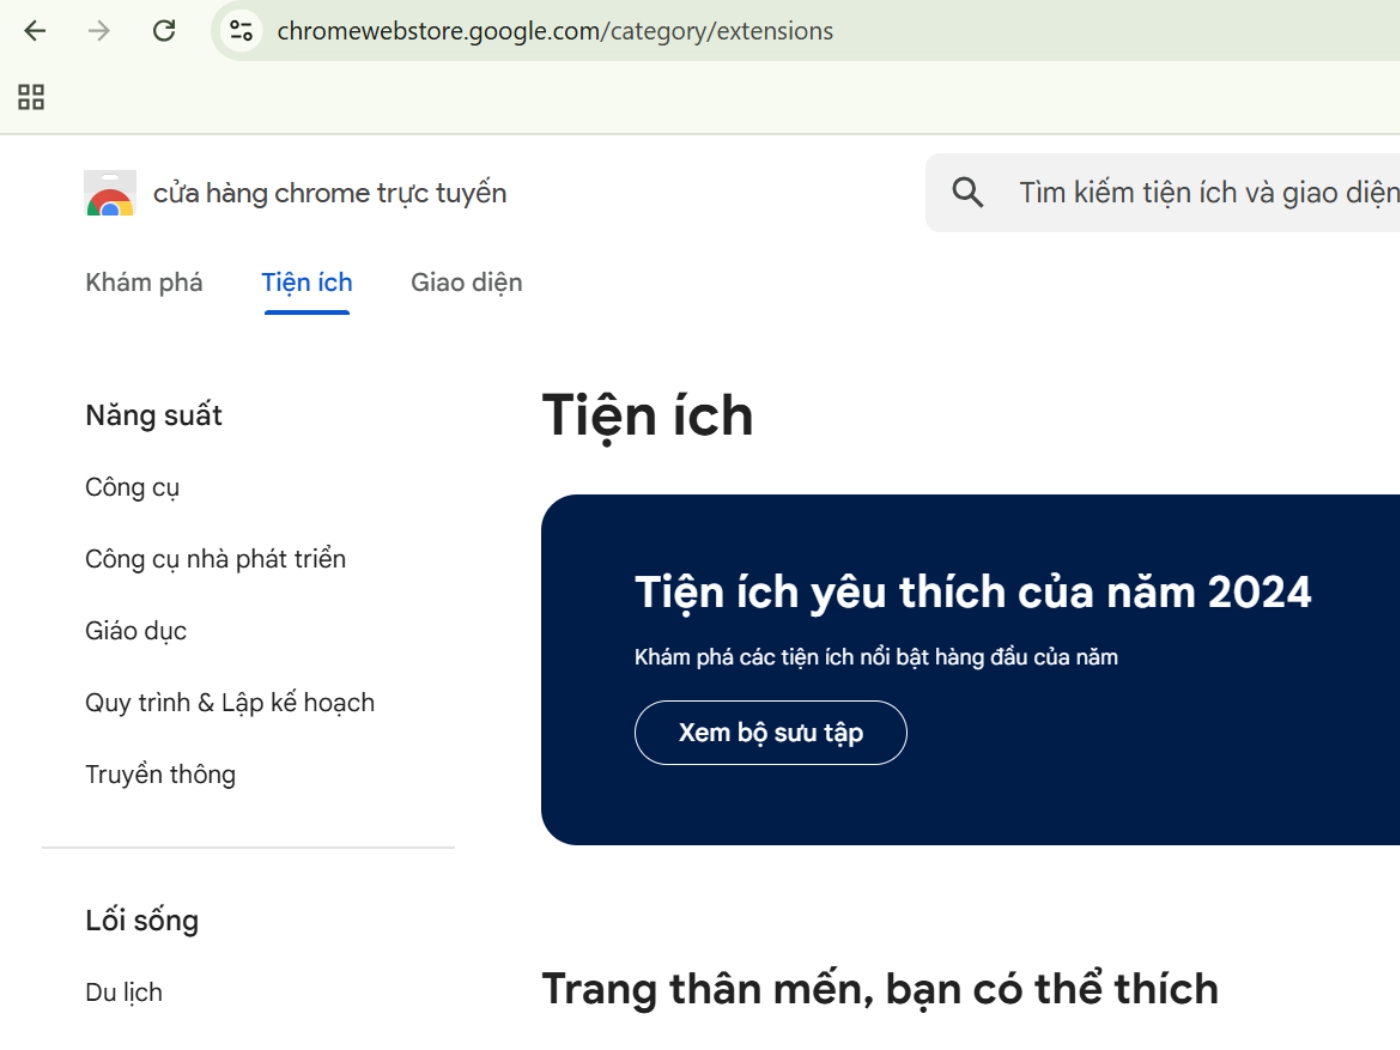Click the search field 'Tìm kiếm tiện ích'
1400x1050 pixels.
click(1163, 193)
